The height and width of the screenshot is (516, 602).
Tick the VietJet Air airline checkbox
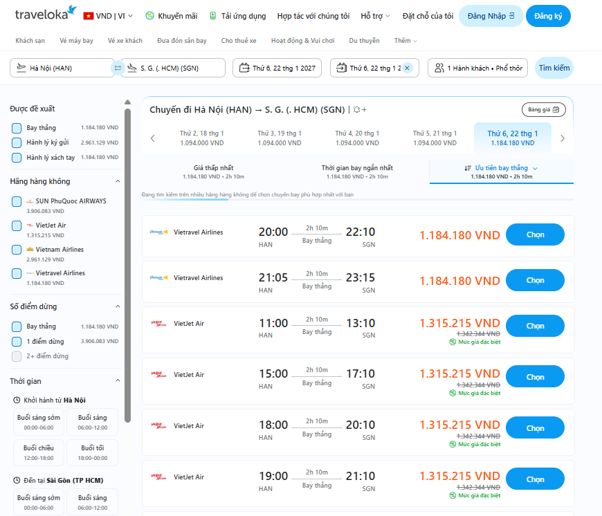[x=17, y=225]
